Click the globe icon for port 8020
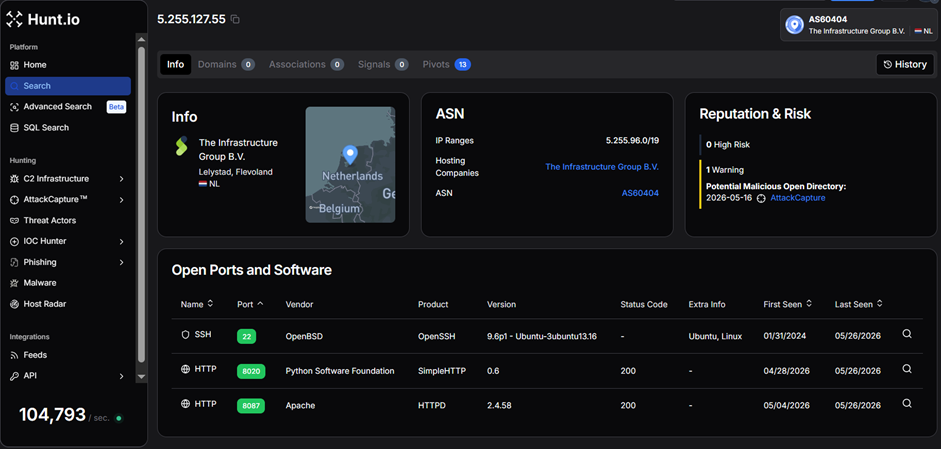This screenshot has height=449, width=941. [185, 369]
